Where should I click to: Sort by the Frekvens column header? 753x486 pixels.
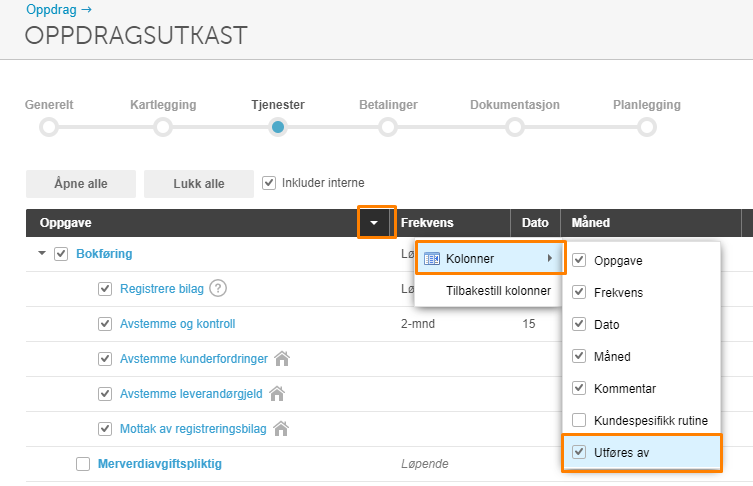(x=452, y=223)
